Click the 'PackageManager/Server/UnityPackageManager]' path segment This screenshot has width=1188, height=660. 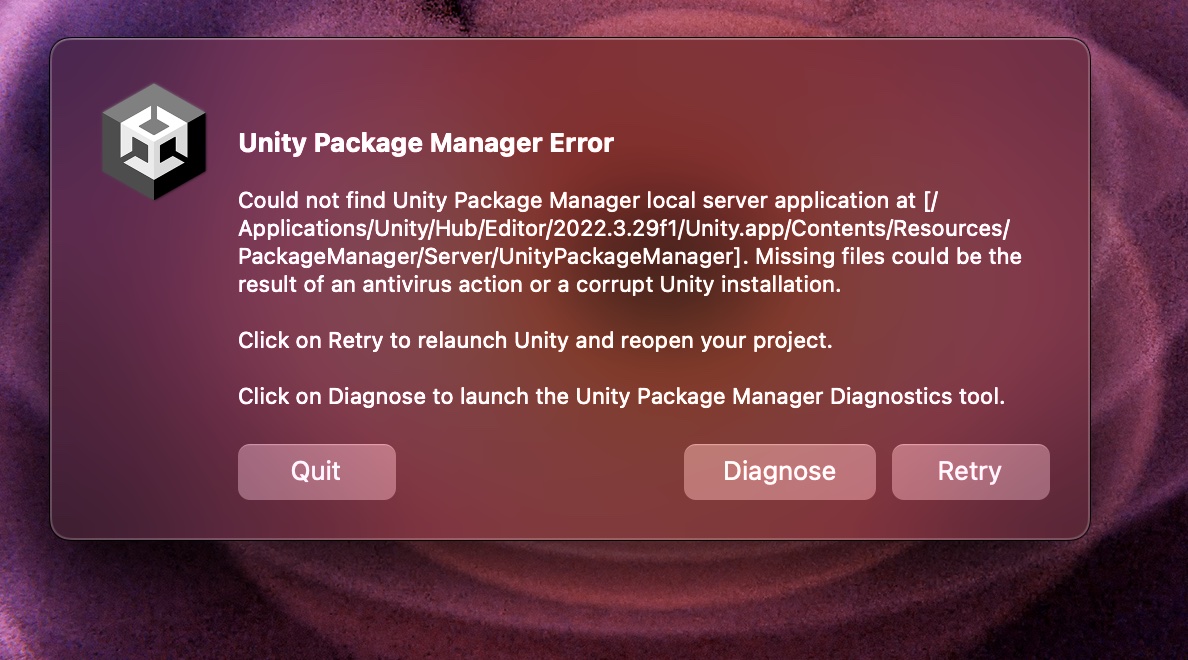click(489, 256)
